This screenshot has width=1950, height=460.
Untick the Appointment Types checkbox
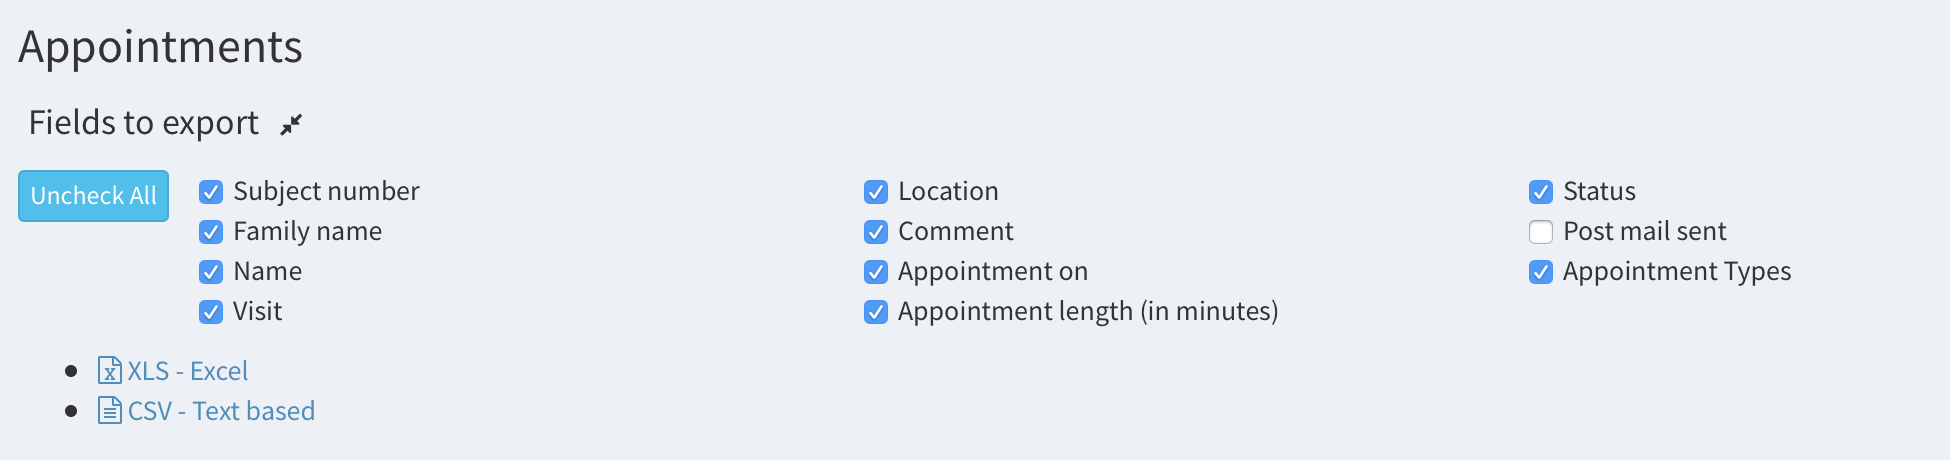click(1541, 272)
